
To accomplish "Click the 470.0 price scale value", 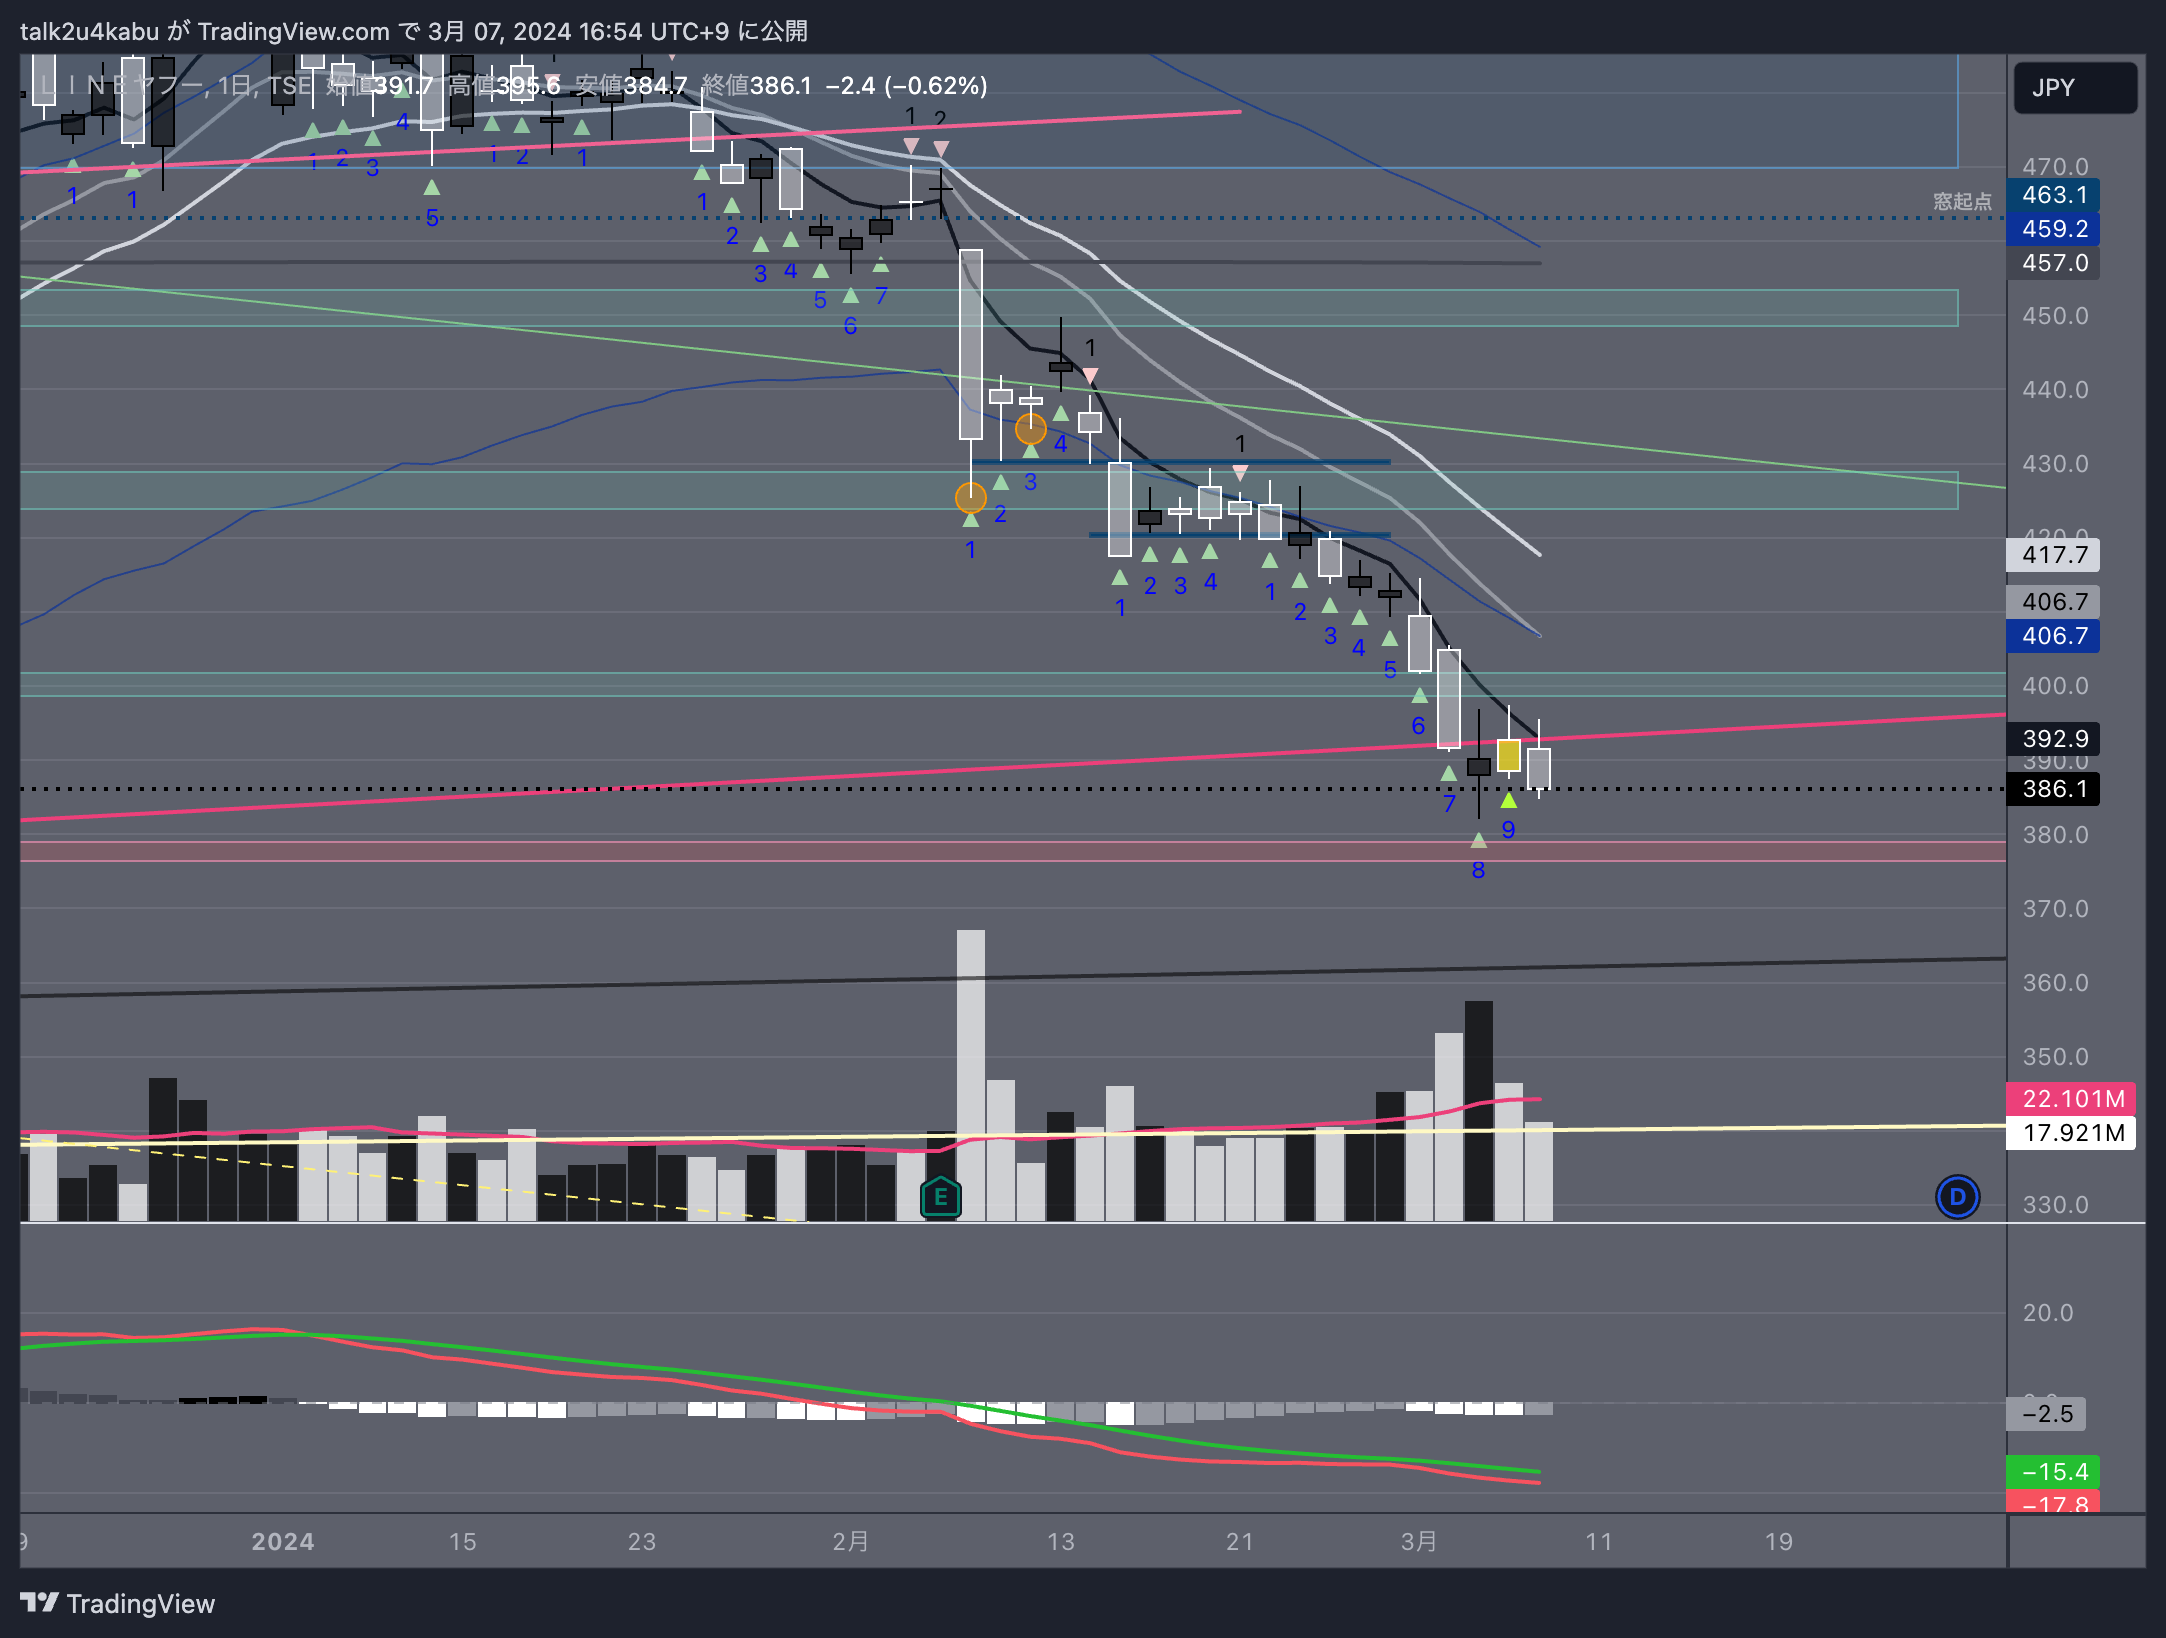I will point(2055,167).
